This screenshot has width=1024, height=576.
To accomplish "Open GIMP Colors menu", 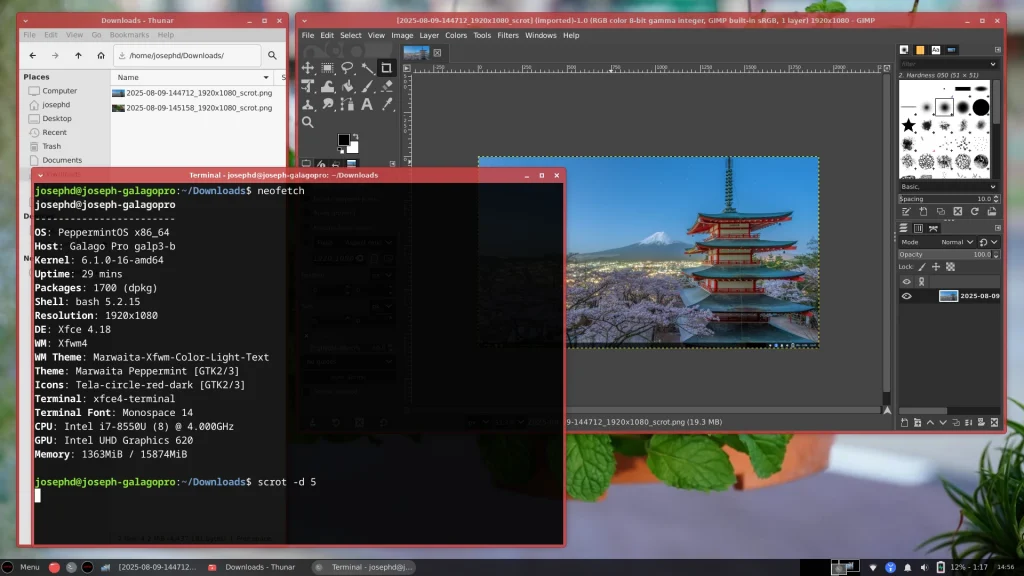I will point(456,35).
